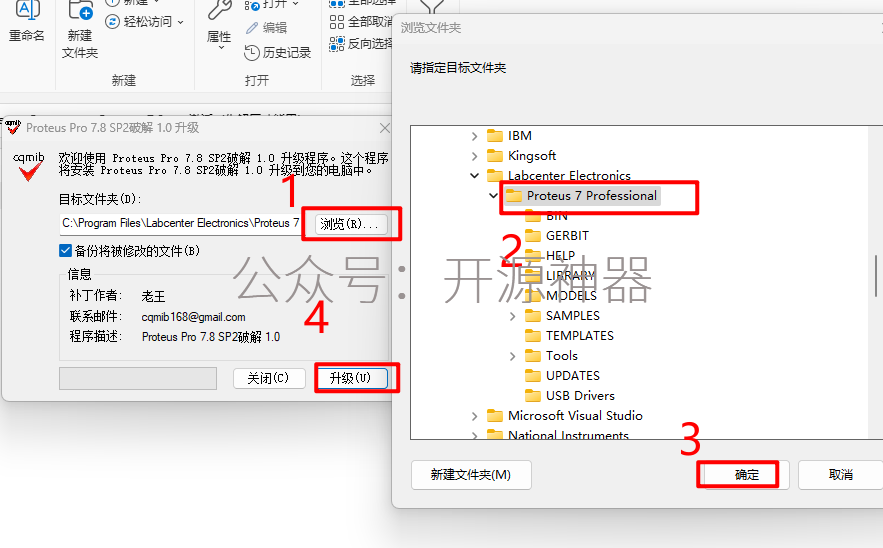Screen dimensions: 883x548
Task: Select the MODELS folder
Action: click(571, 296)
